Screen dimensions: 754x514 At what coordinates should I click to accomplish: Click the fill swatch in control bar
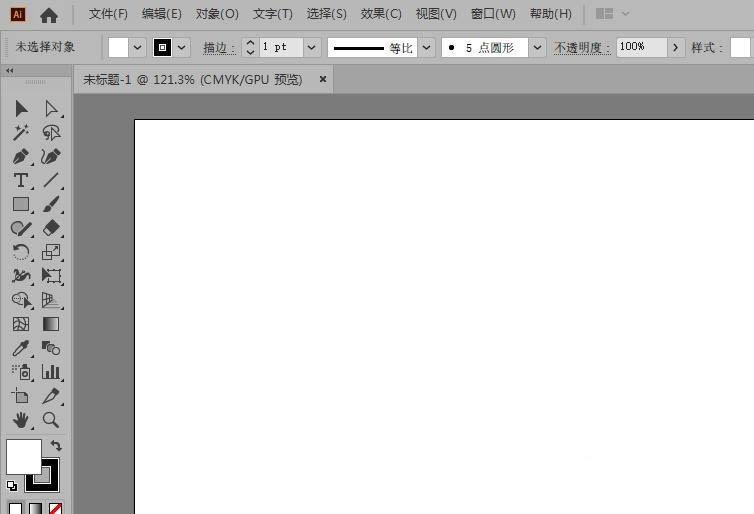pos(118,48)
